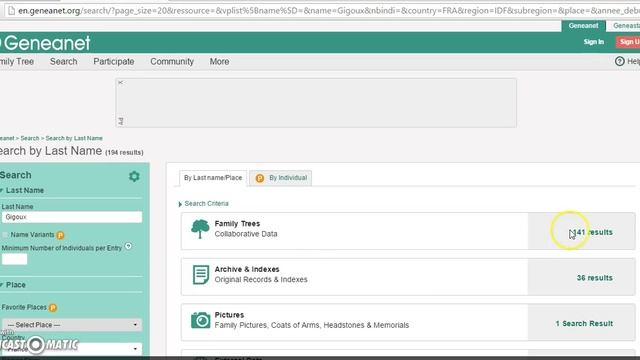Image resolution: width=640 pixels, height=360 pixels.
Task: Close the advertisement banner
Action: [120, 82]
